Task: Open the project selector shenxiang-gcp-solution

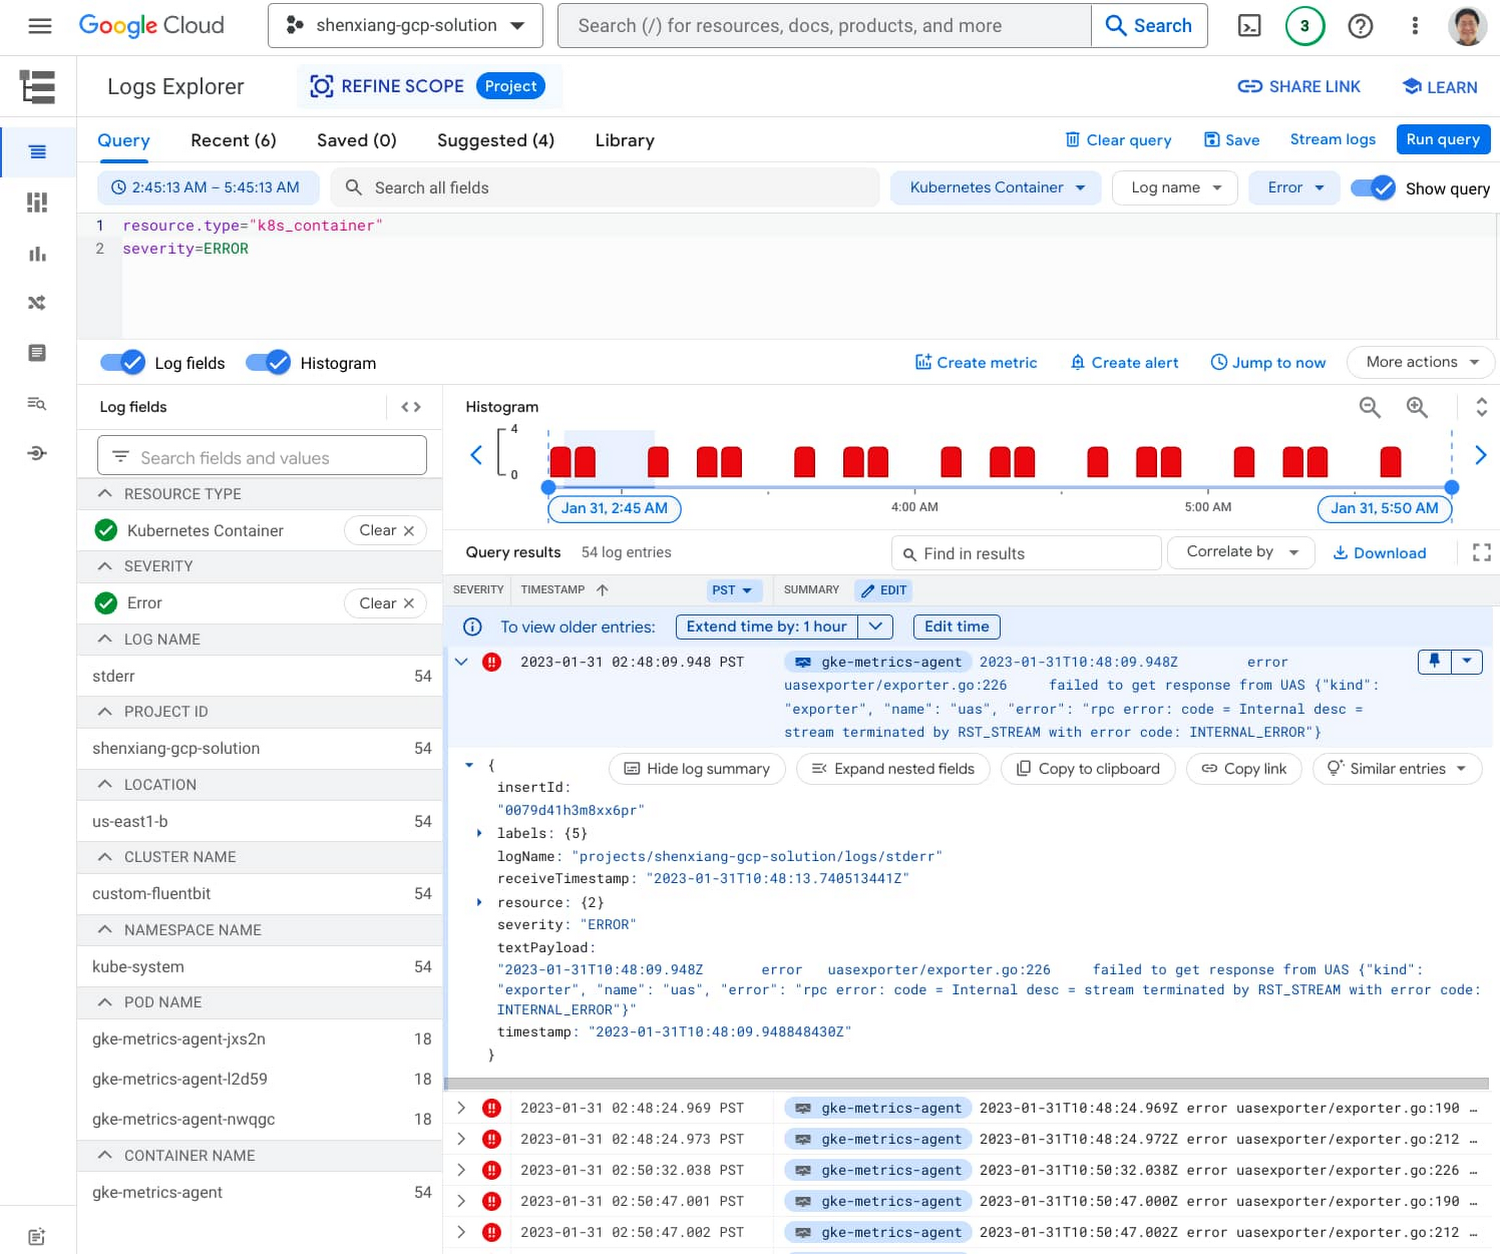Action: (405, 26)
